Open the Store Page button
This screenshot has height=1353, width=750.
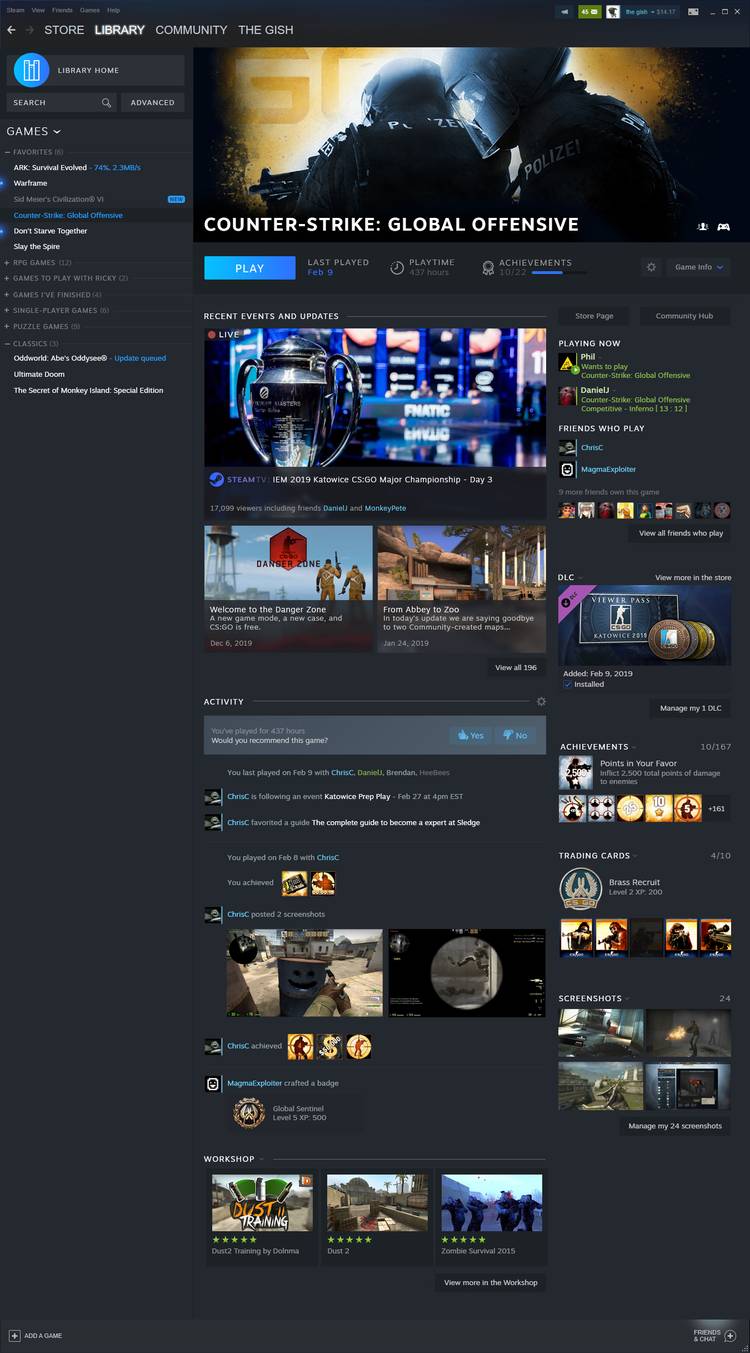(x=594, y=316)
